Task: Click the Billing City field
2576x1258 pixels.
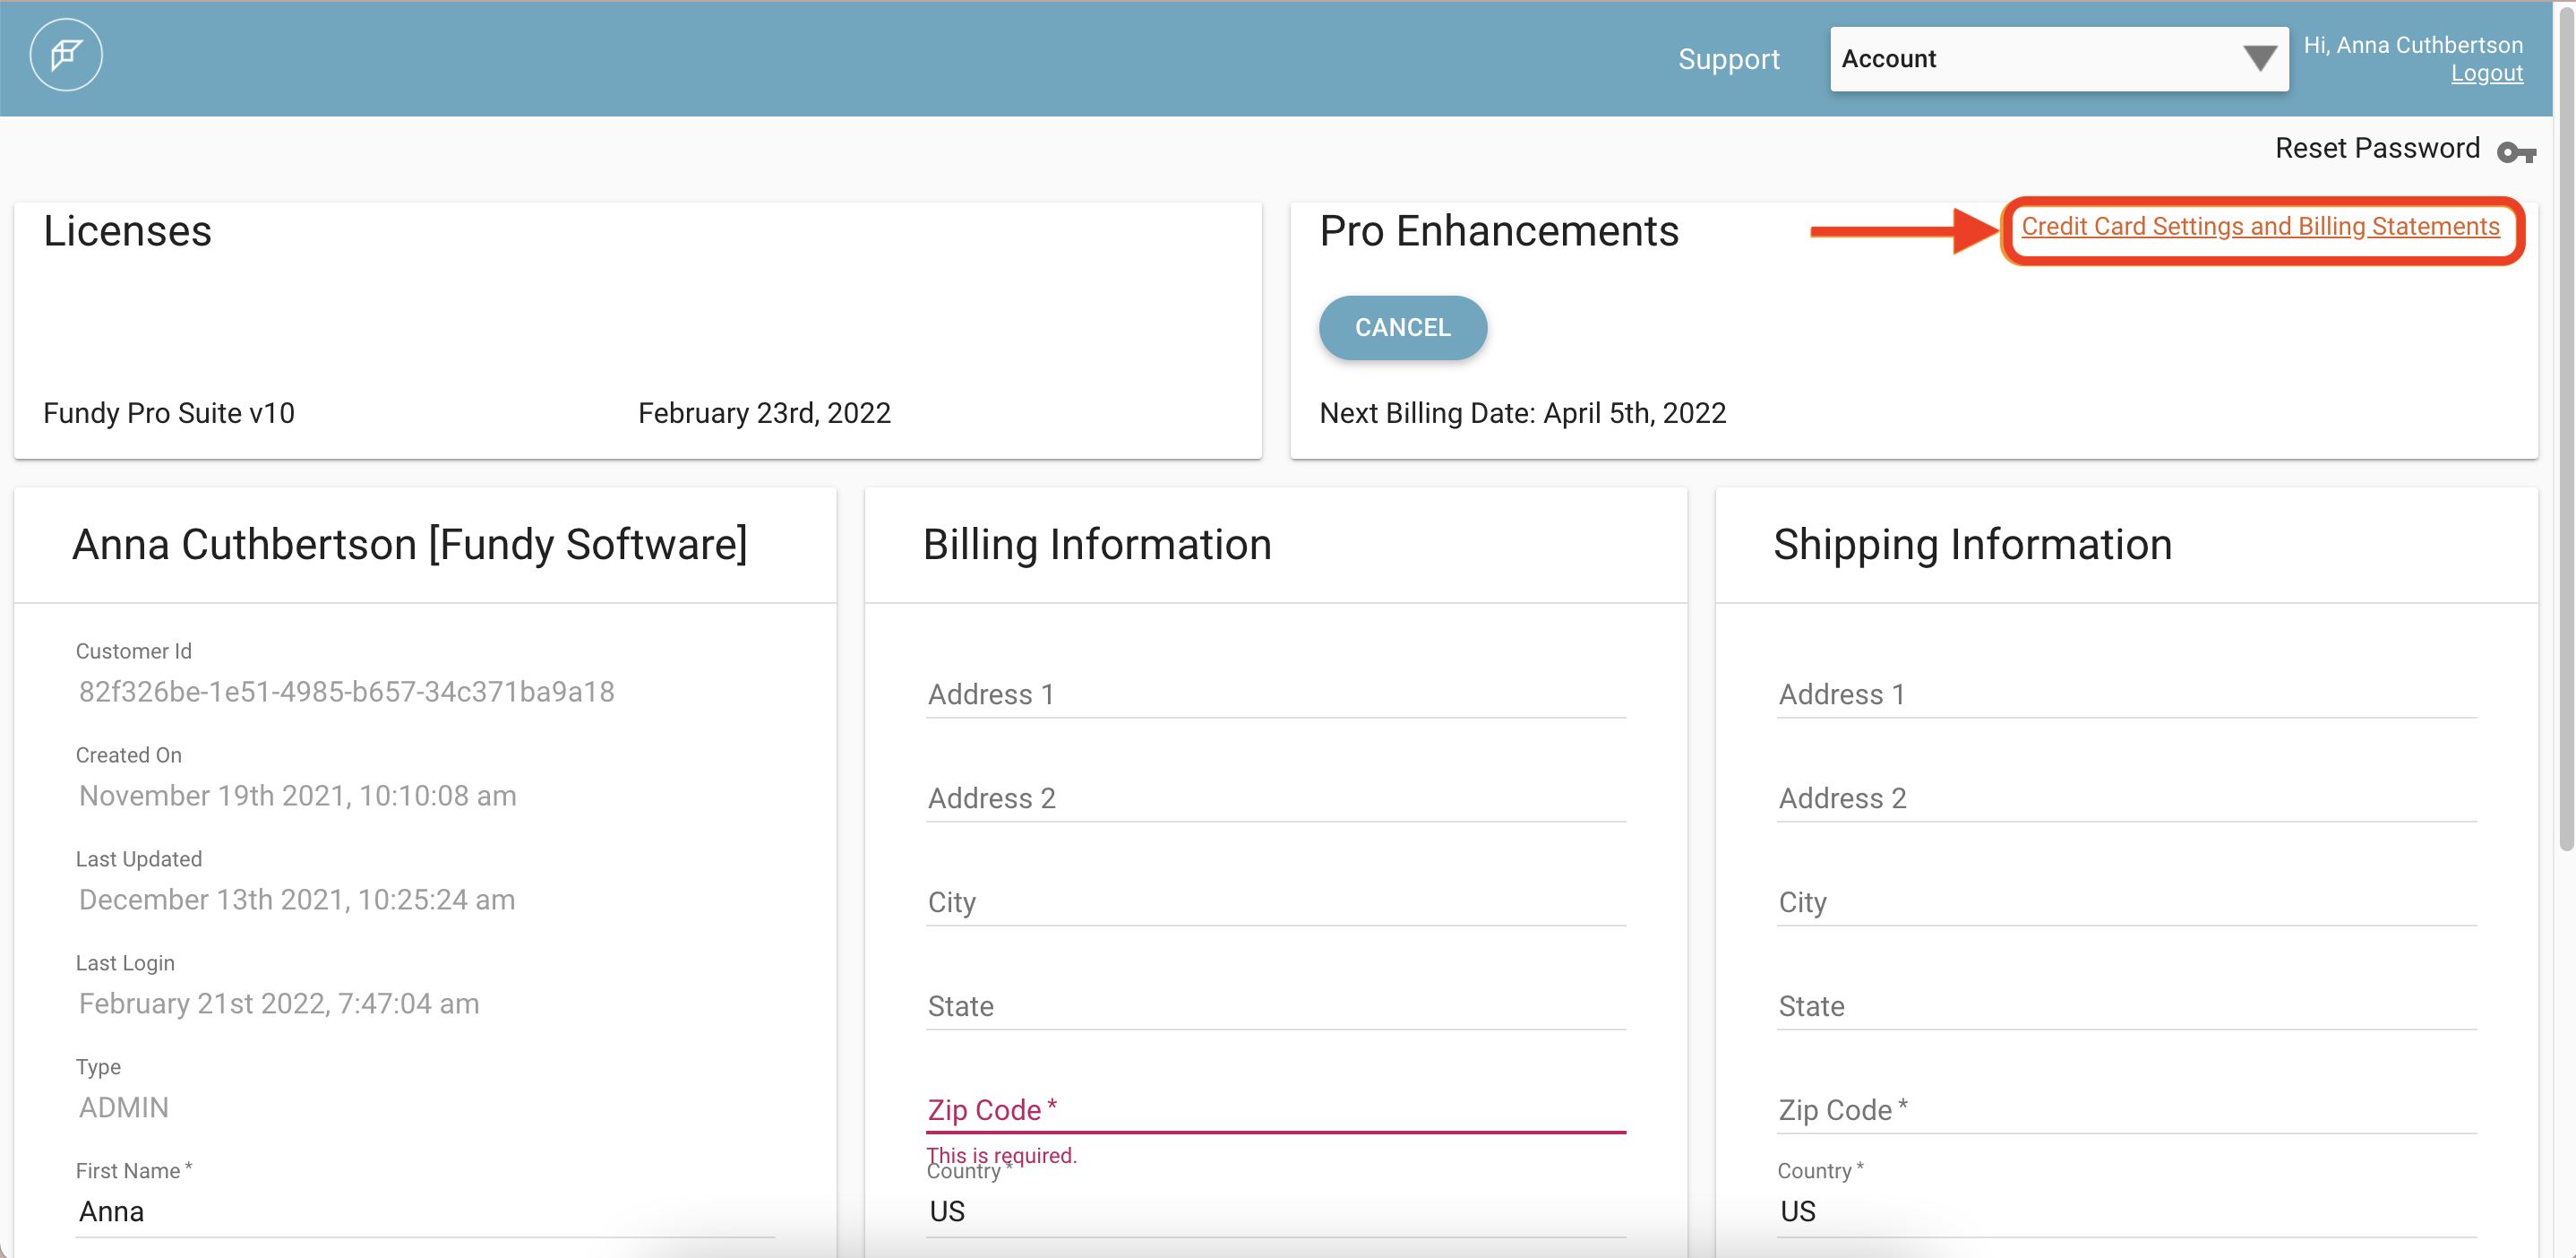Action: tap(1276, 902)
